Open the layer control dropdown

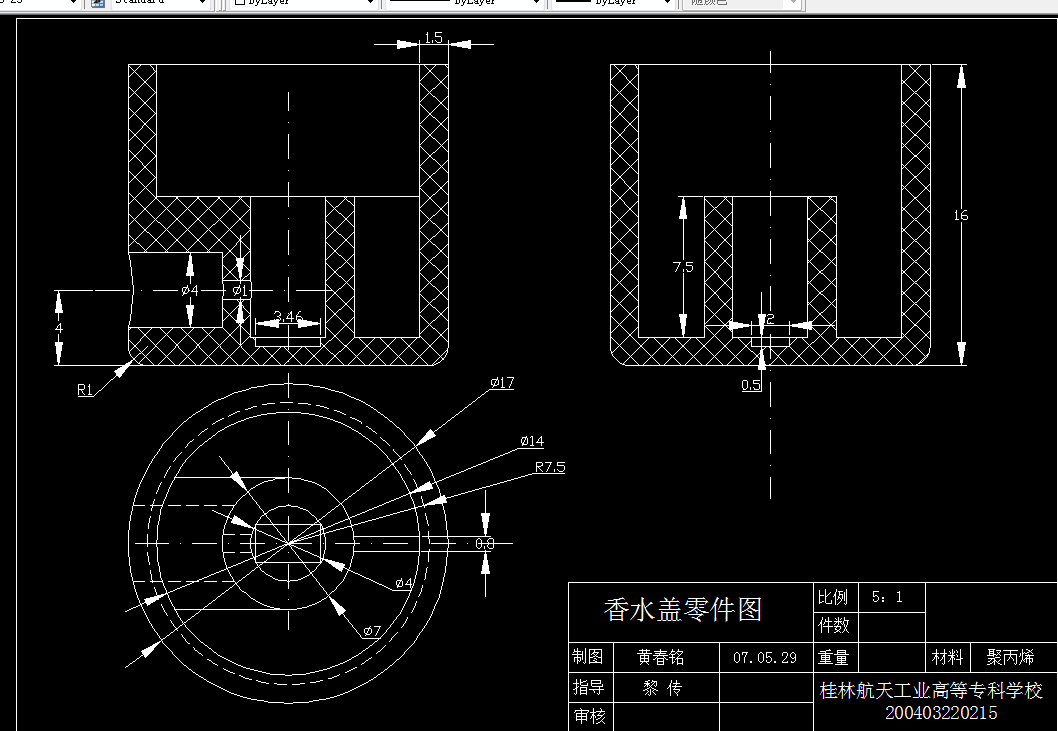click(x=75, y=4)
